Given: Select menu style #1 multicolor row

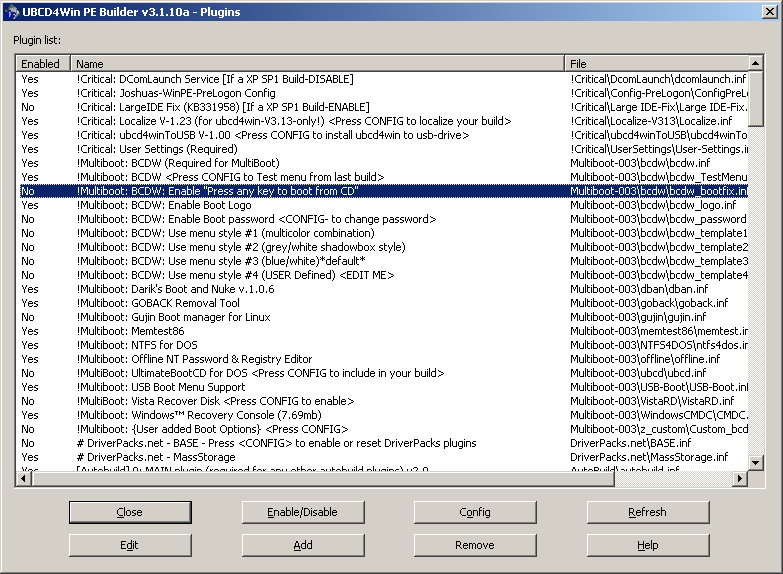Looking at the screenshot, I should 384,233.
